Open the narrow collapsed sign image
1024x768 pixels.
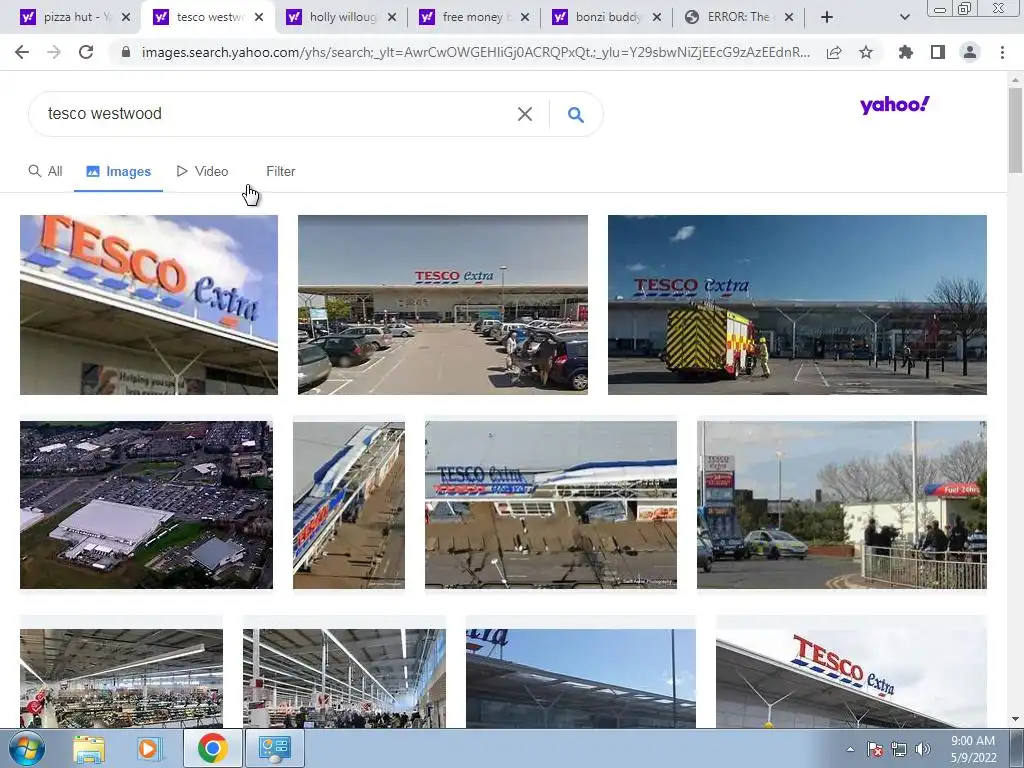point(349,505)
